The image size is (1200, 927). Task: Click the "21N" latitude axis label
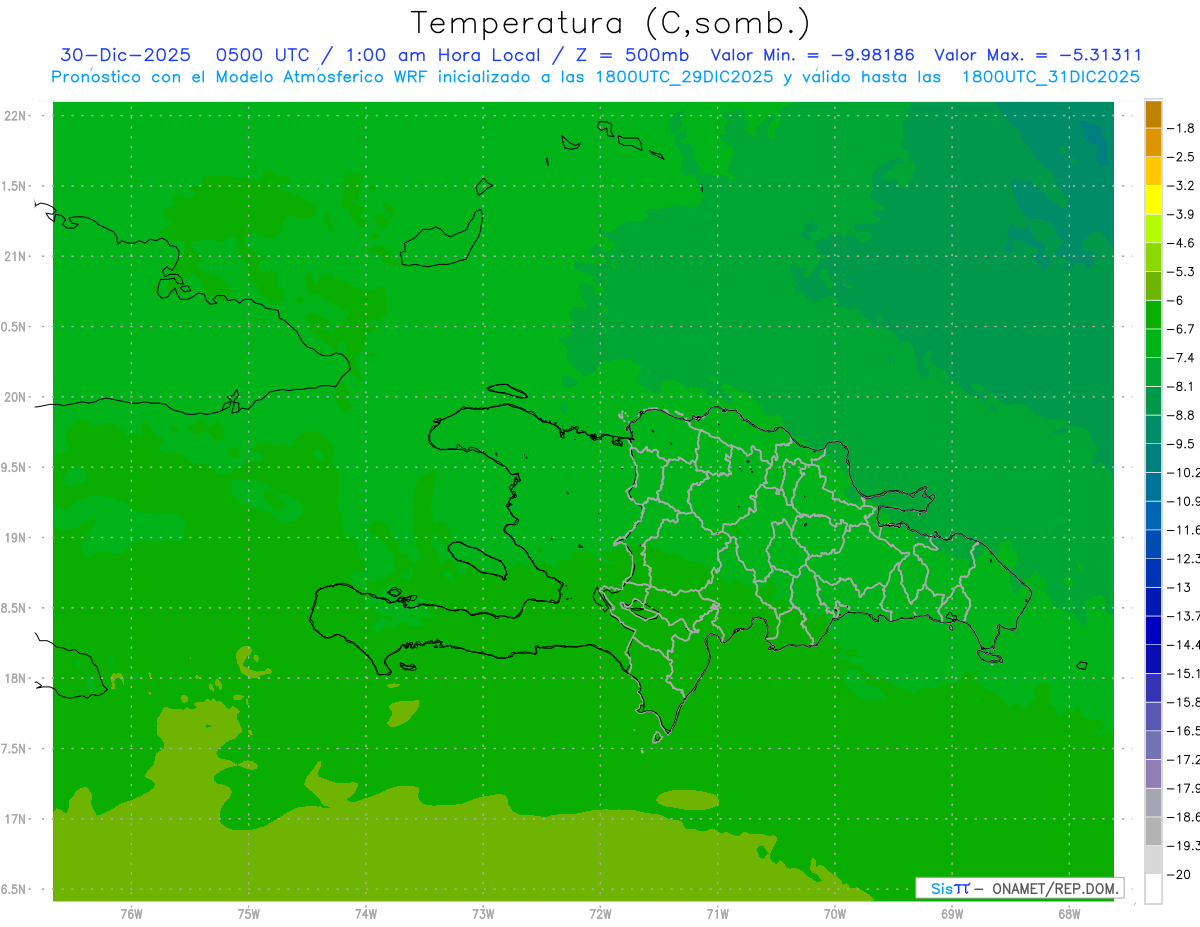[x=15, y=257]
